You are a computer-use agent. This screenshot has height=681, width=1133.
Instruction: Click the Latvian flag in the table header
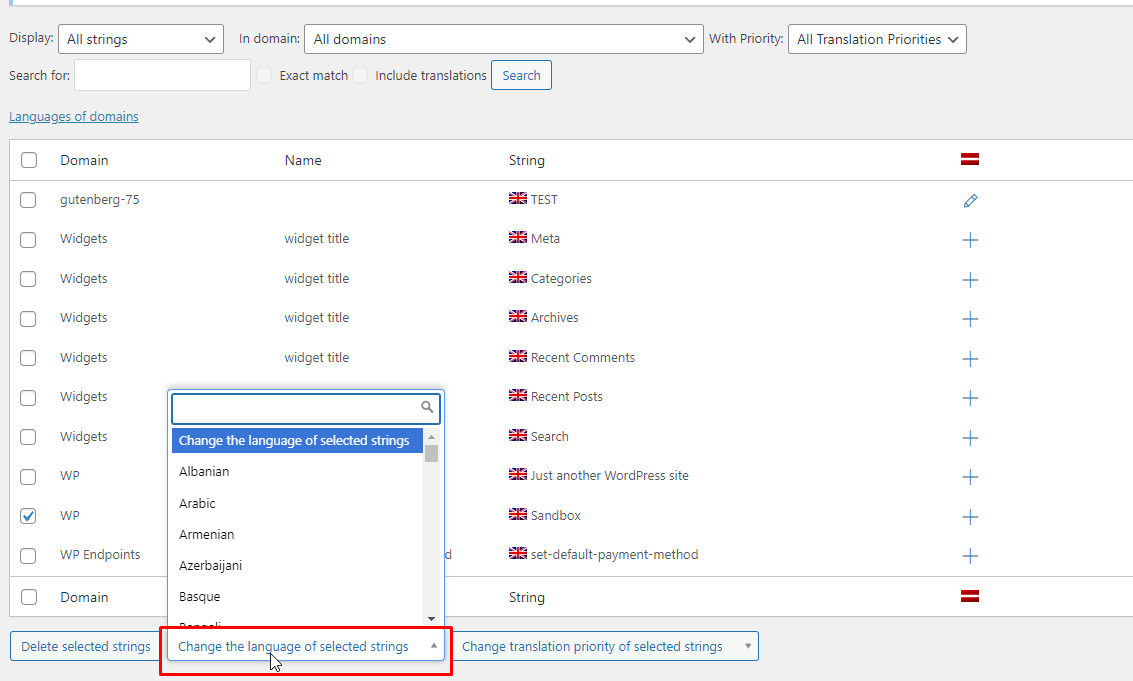[969, 160]
